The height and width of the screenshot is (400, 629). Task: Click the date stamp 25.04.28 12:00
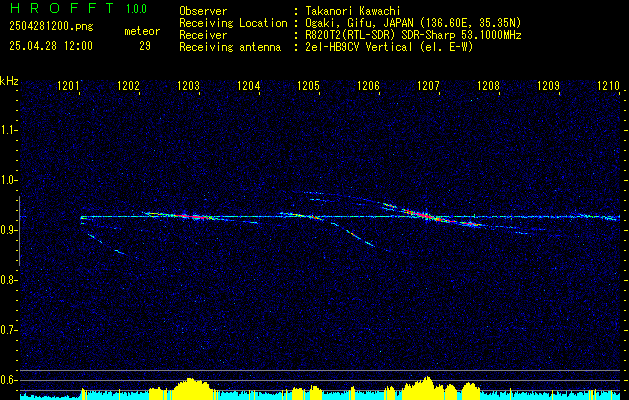coord(51,46)
